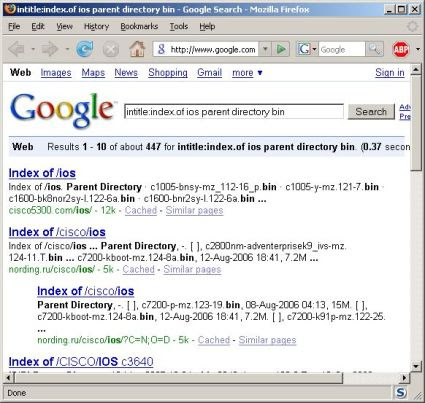This screenshot has width=425, height=403.
Task: Open indented 'Index of /cisco/ios' result
Action: [x=86, y=291]
